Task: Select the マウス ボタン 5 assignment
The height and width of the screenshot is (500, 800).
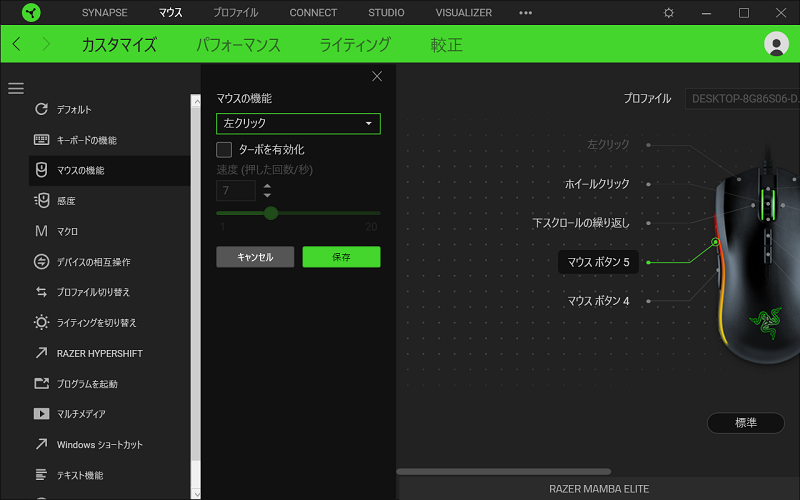Action: 598,262
